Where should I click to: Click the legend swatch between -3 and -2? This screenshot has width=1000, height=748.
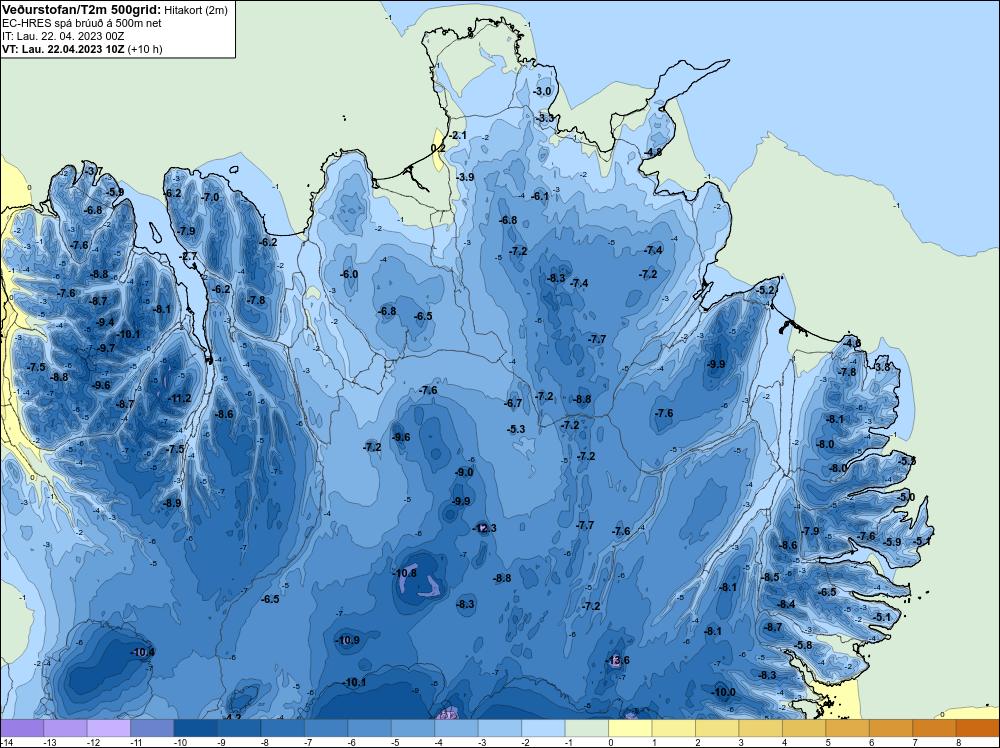[x=500, y=728]
